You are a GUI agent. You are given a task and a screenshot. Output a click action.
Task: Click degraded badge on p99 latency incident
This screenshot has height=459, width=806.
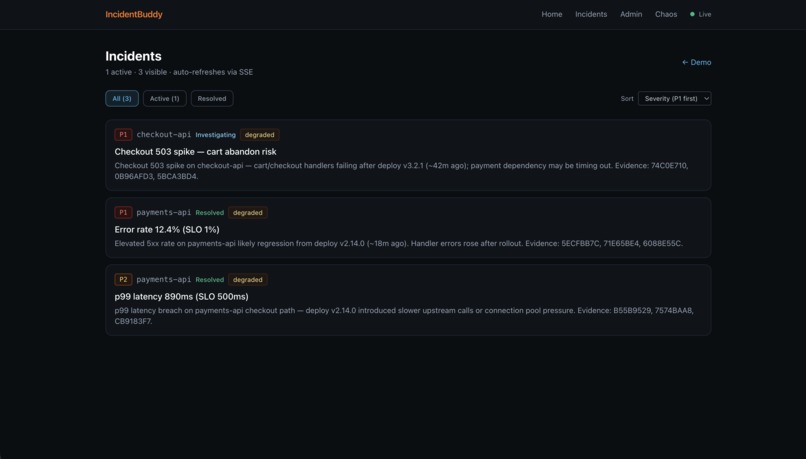248,280
